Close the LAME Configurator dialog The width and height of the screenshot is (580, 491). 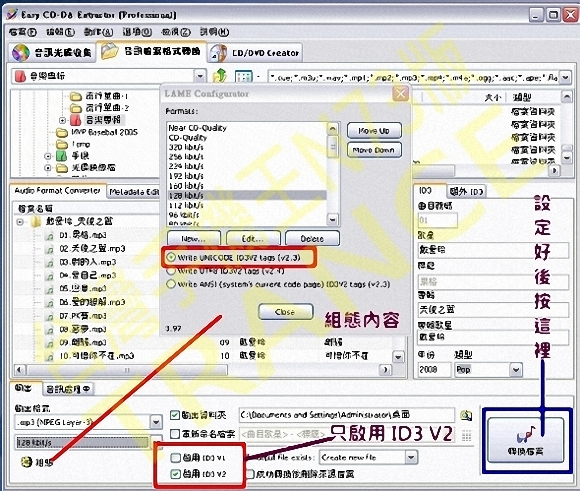[401, 94]
